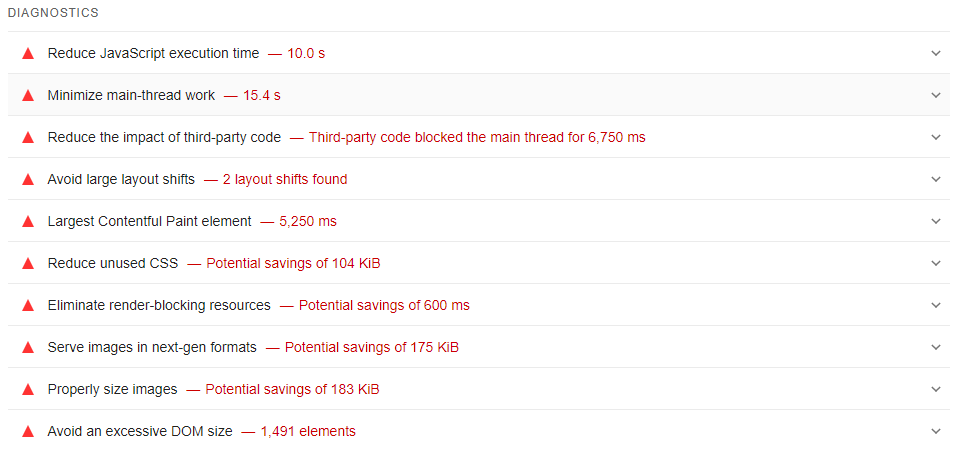Select the Serve images in next-gen formats title
Image resolution: width=957 pixels, height=451 pixels.
(x=152, y=347)
